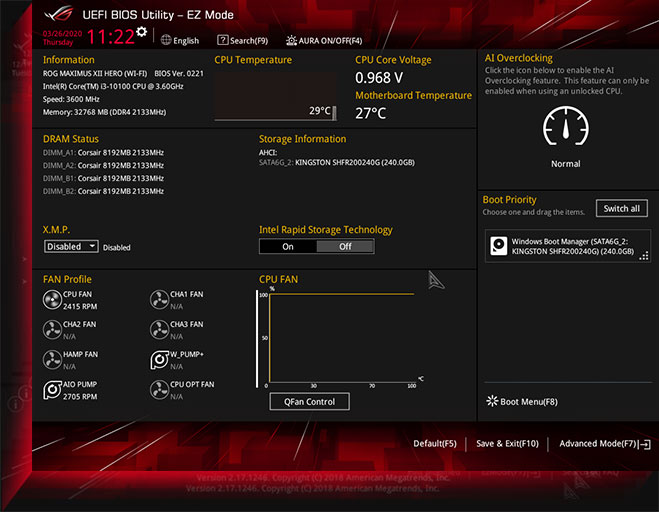Click the 03/26/2020 date text
This screenshot has height=512, width=659.
coord(62,34)
